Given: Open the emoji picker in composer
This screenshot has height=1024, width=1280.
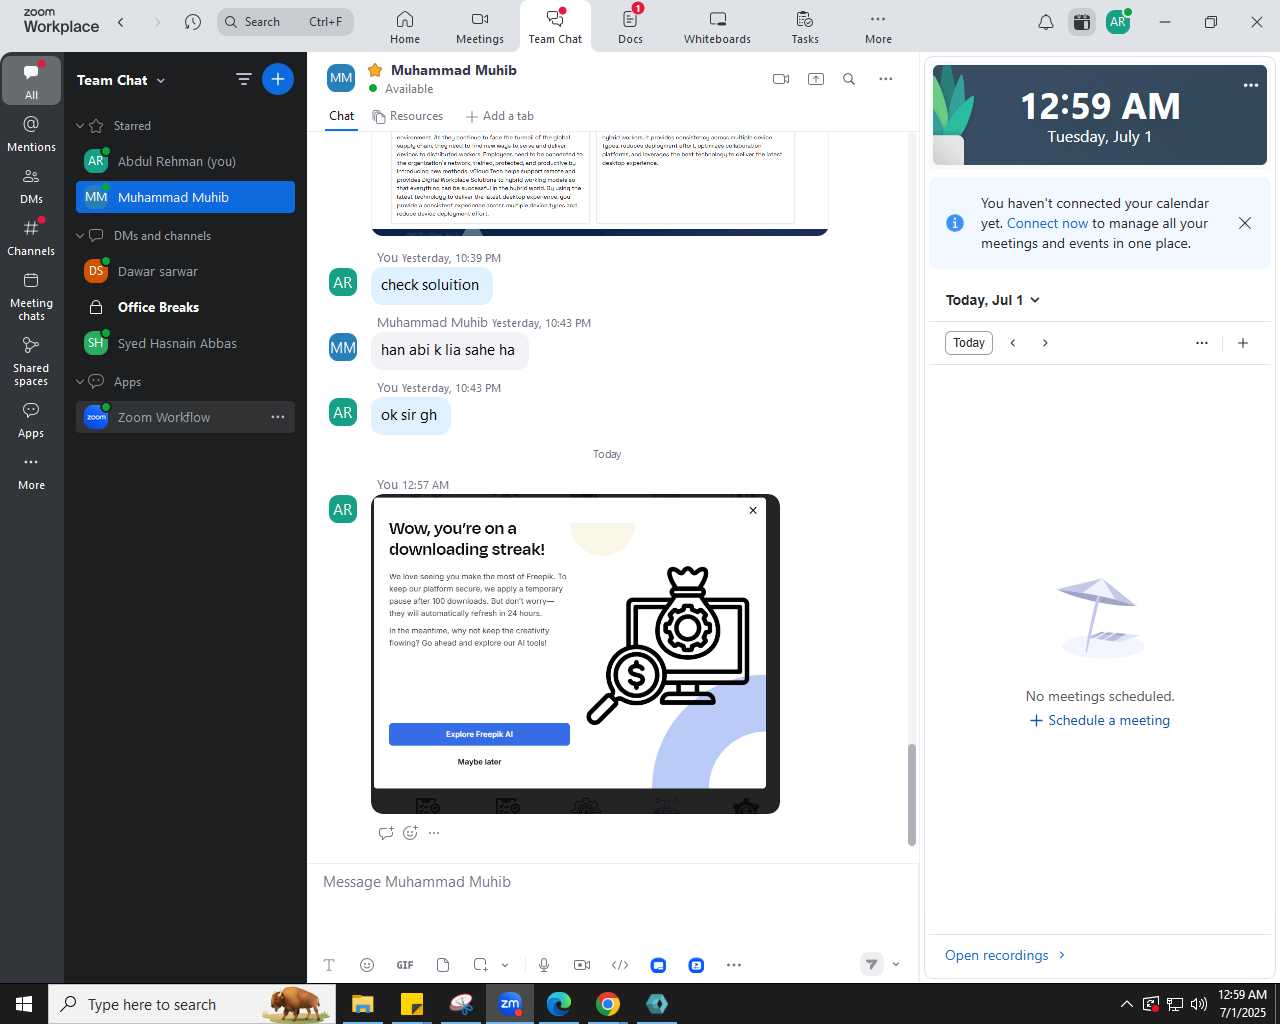Looking at the screenshot, I should pos(367,965).
